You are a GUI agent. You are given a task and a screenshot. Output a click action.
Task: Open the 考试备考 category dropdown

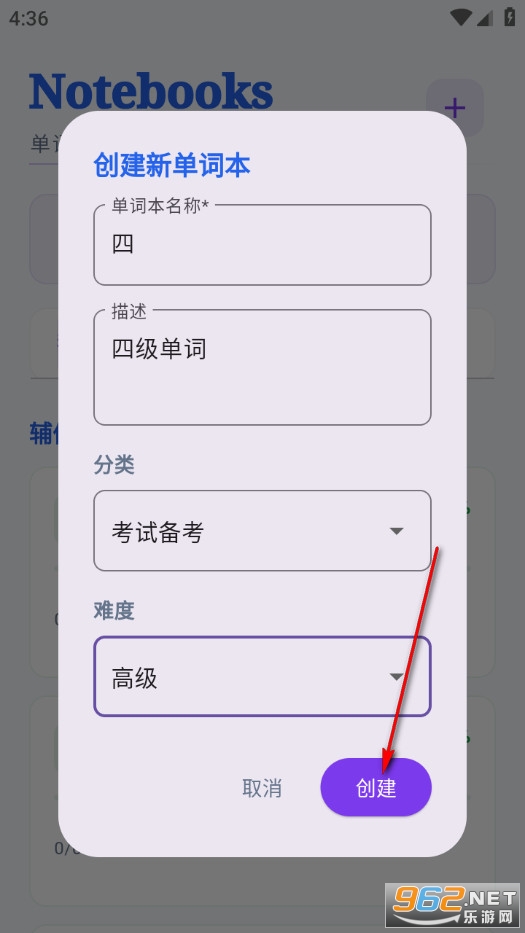pos(262,531)
